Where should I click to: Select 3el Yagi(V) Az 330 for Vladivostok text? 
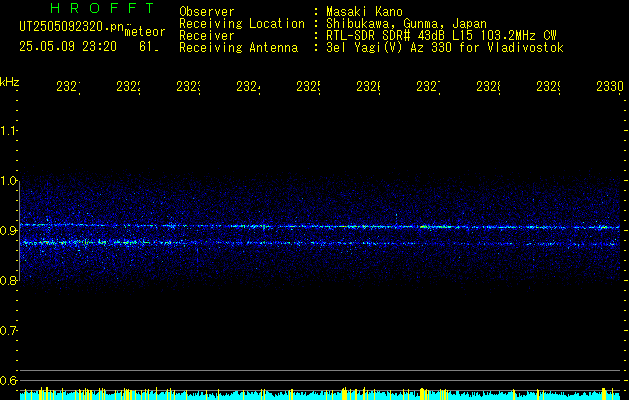[x=445, y=48]
